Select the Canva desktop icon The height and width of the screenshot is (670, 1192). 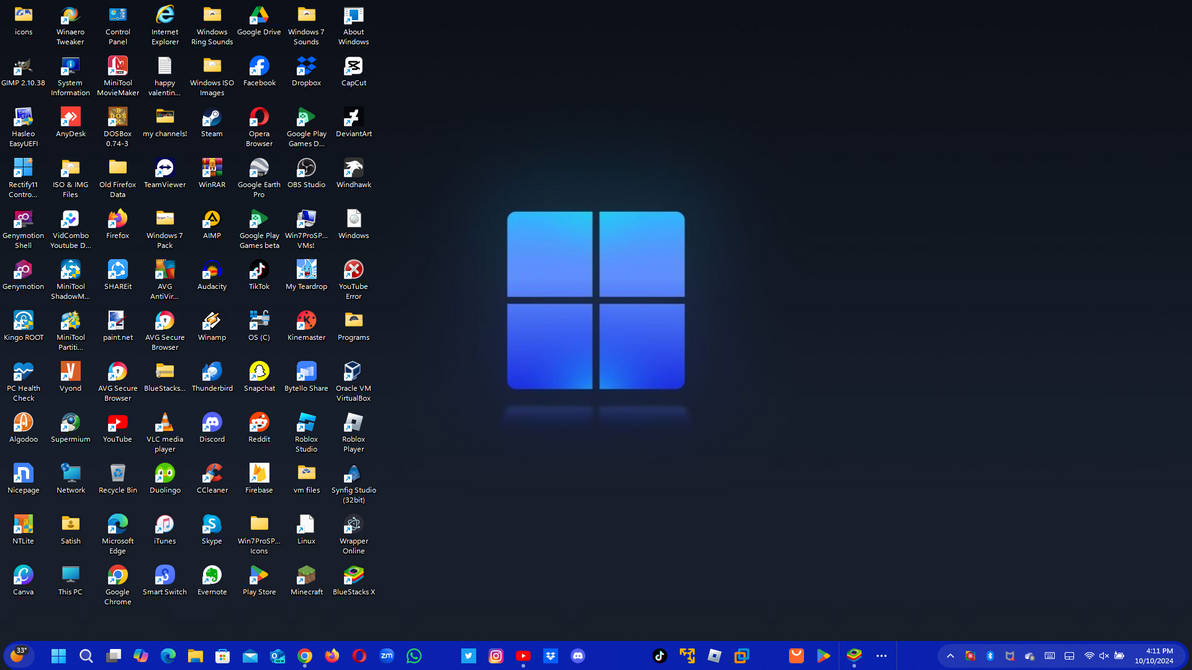coord(23,581)
